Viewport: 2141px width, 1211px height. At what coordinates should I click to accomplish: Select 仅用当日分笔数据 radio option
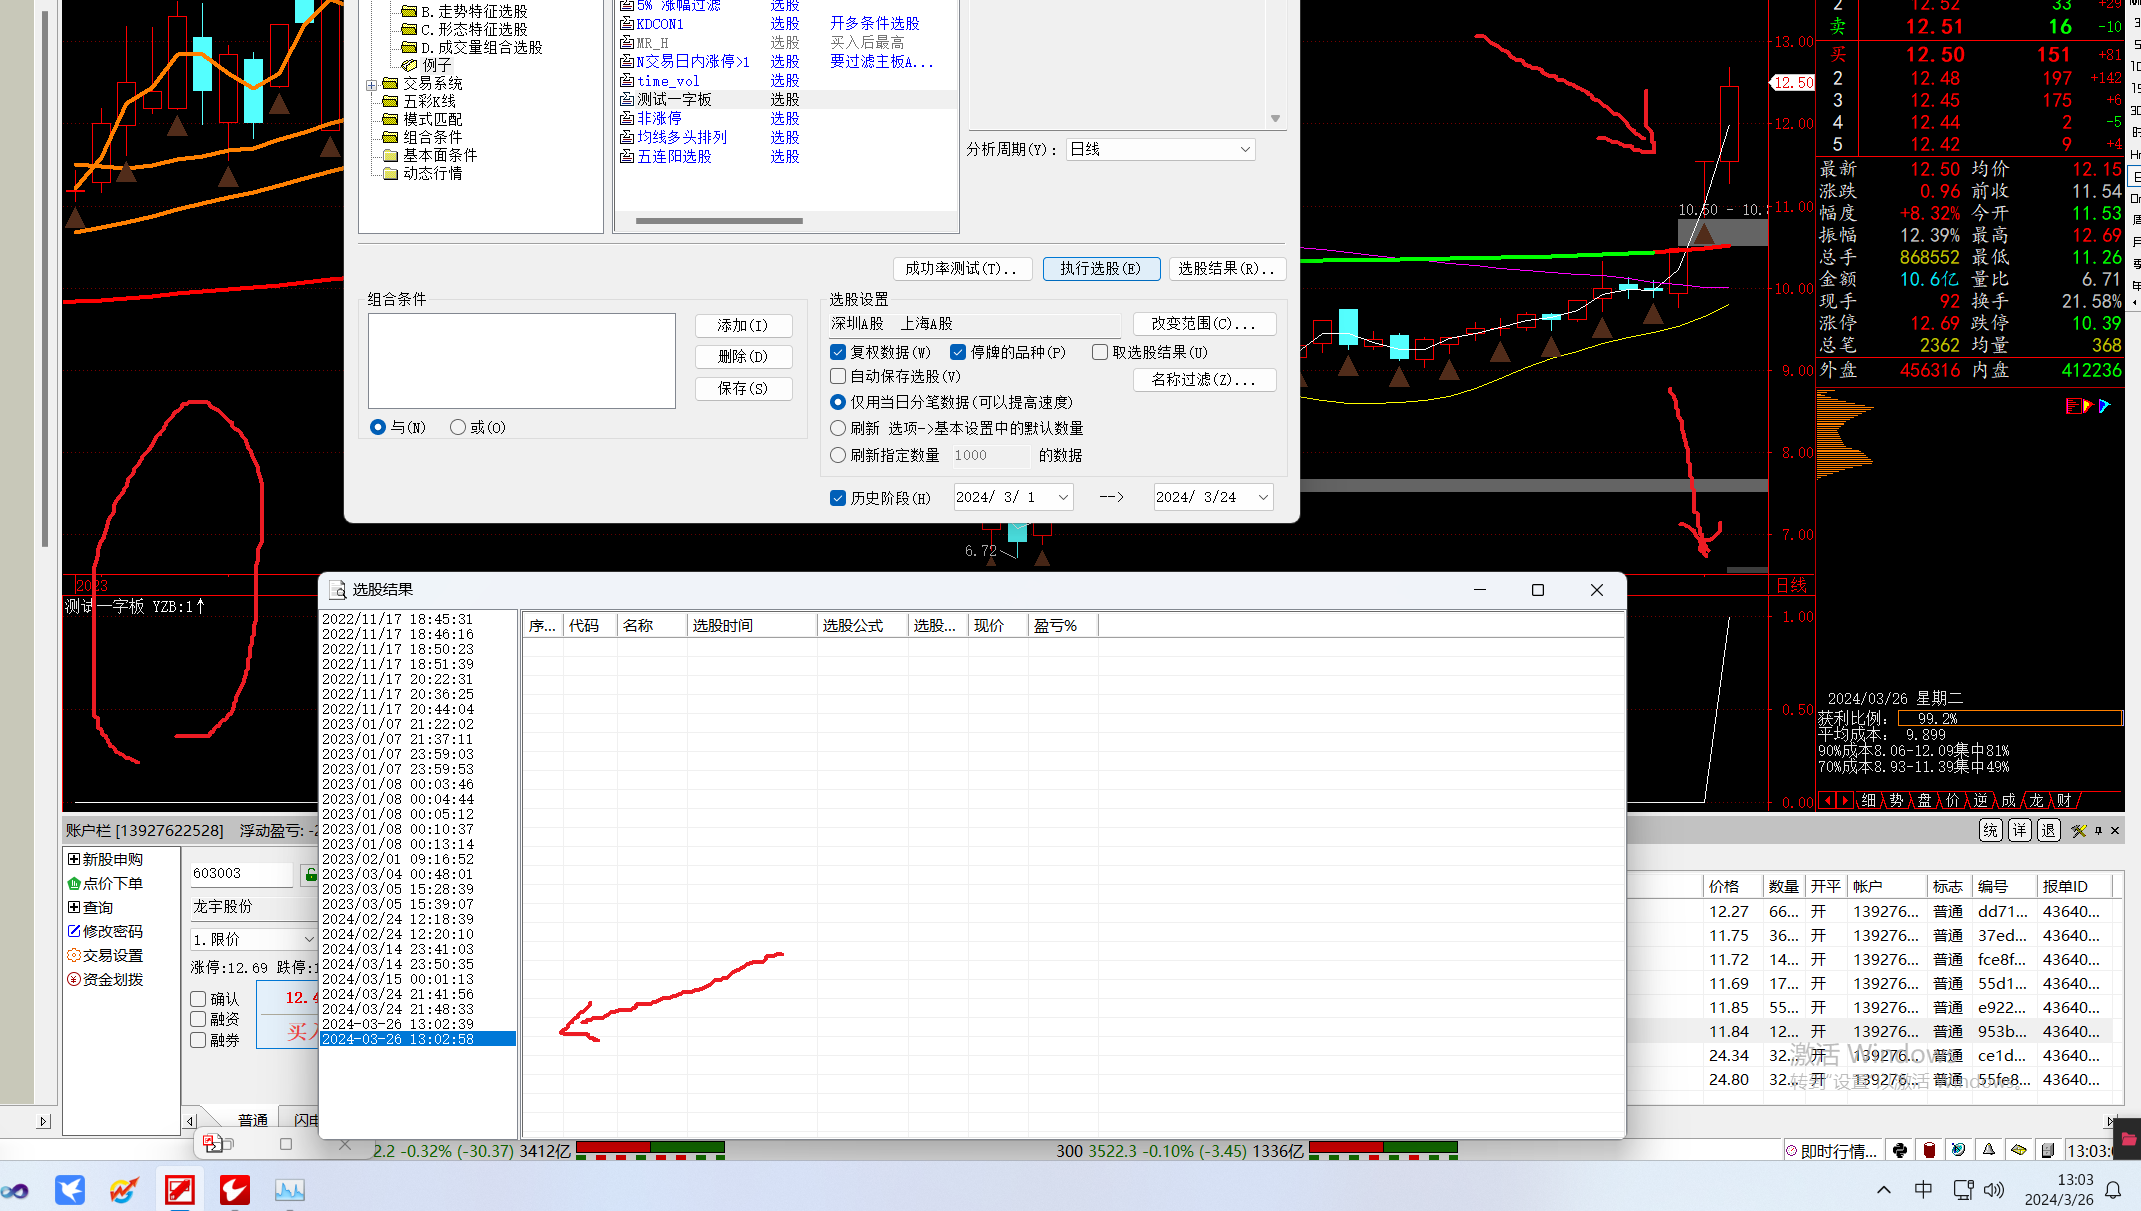(x=838, y=402)
